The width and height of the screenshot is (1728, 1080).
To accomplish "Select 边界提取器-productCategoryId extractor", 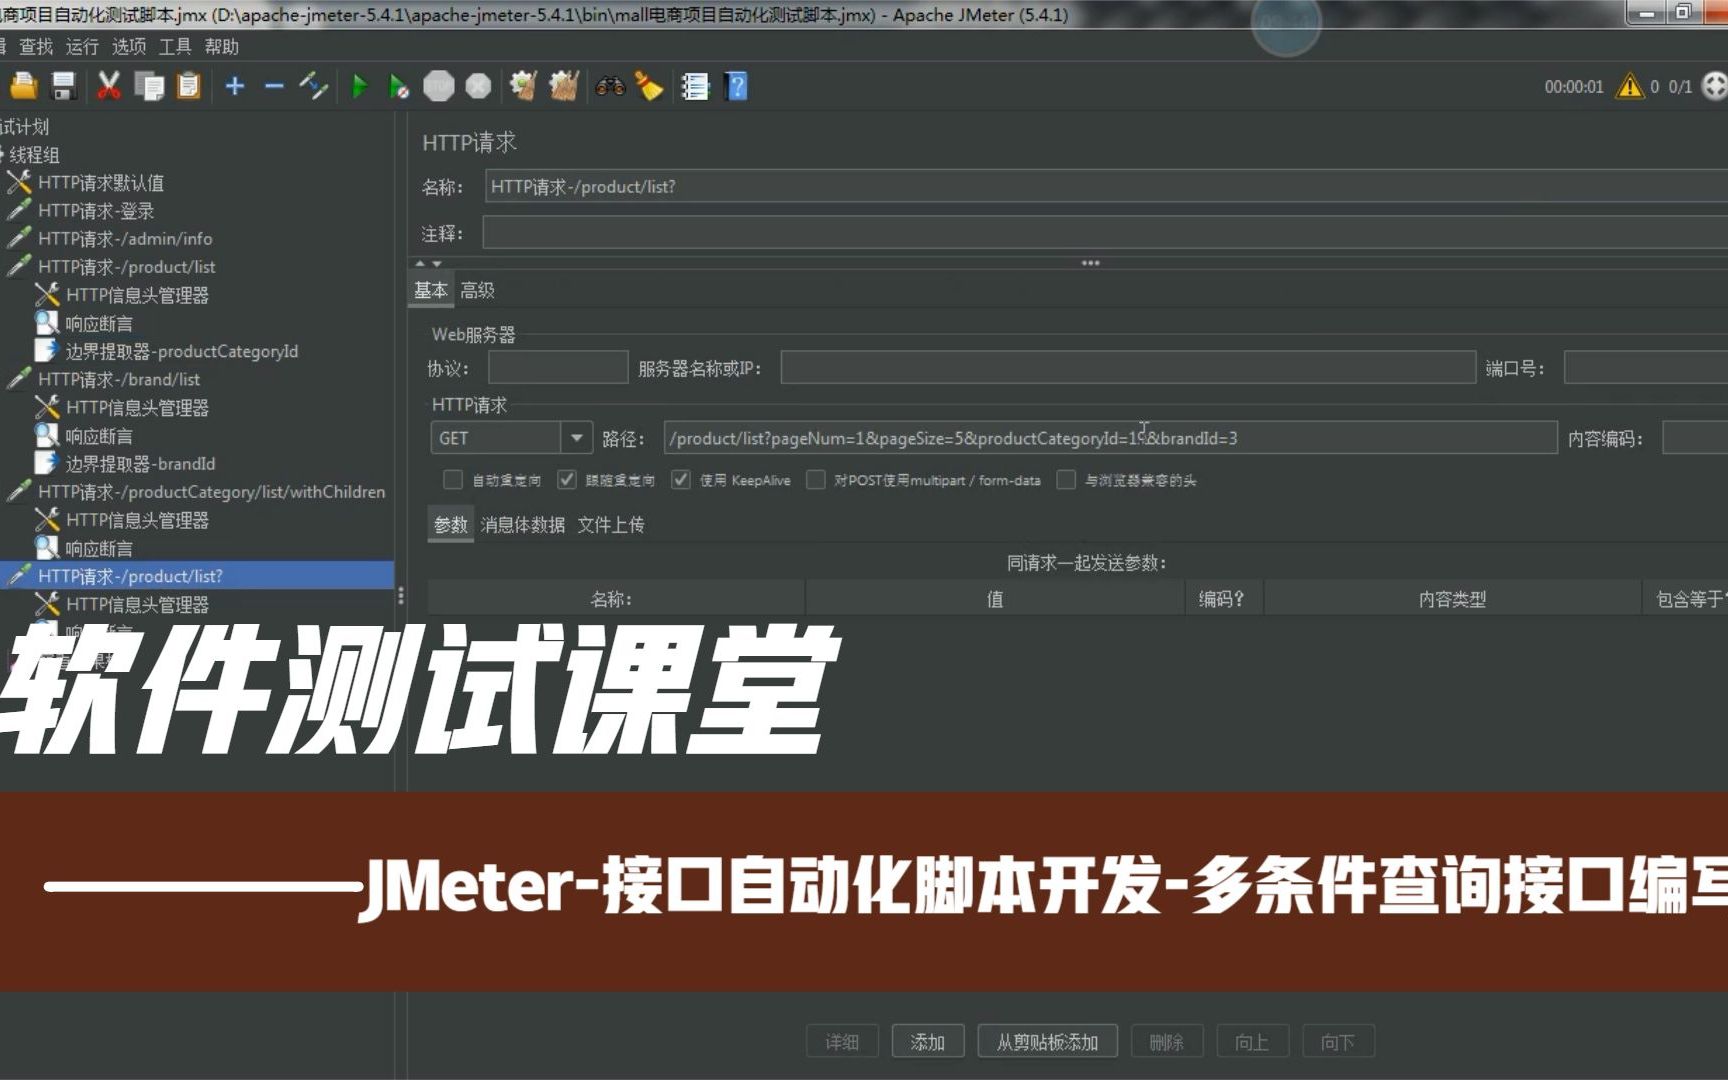I will pyautogui.click(x=181, y=352).
